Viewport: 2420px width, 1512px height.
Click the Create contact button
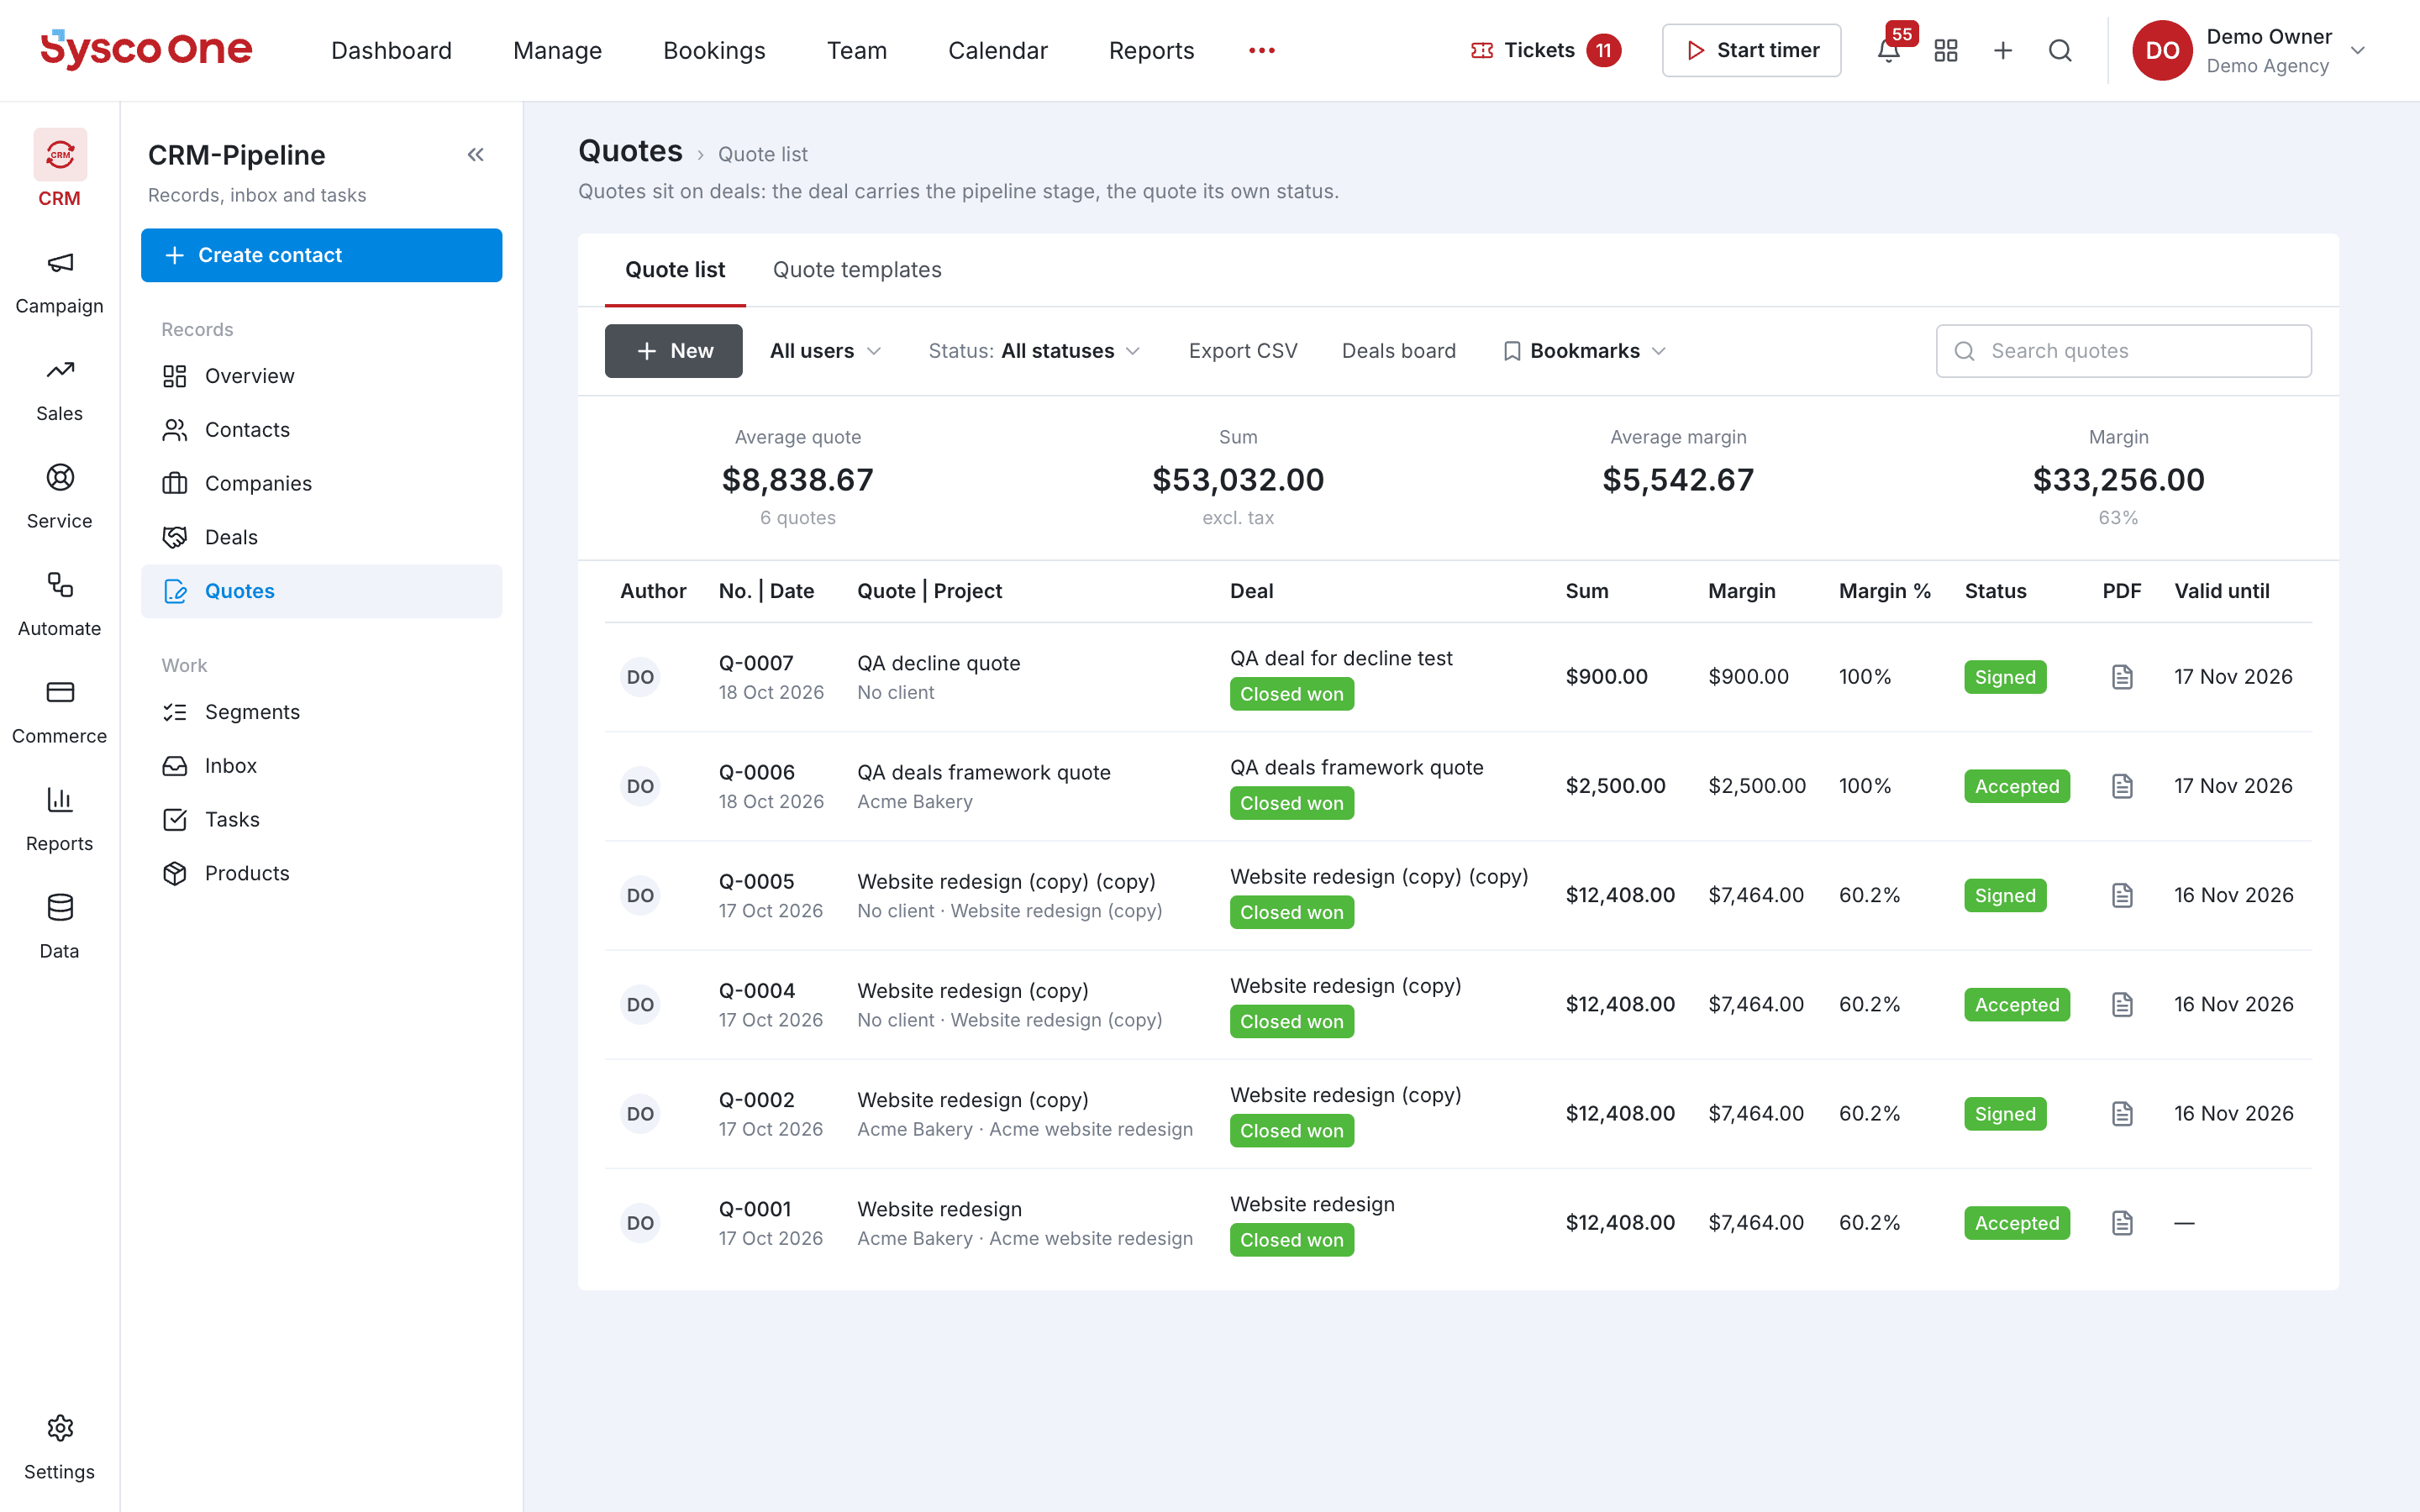point(321,255)
